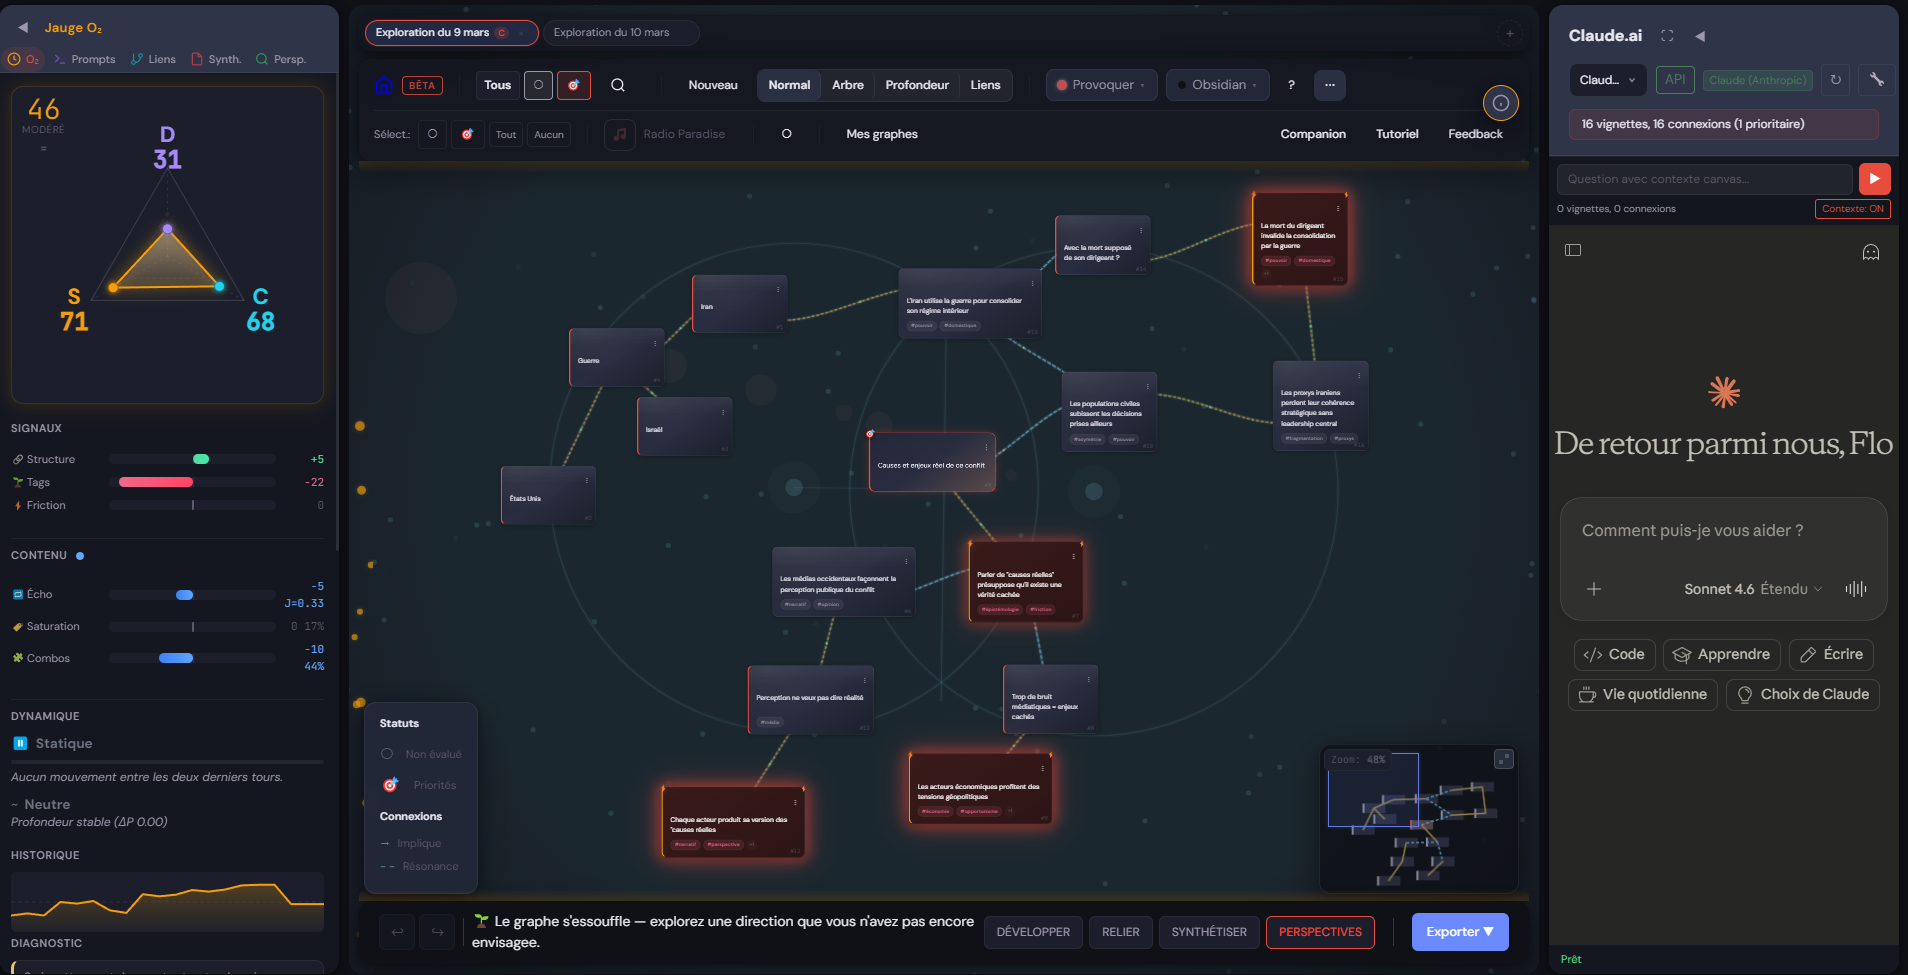Open the Provoquer dropdown

pyautogui.click(x=1101, y=85)
